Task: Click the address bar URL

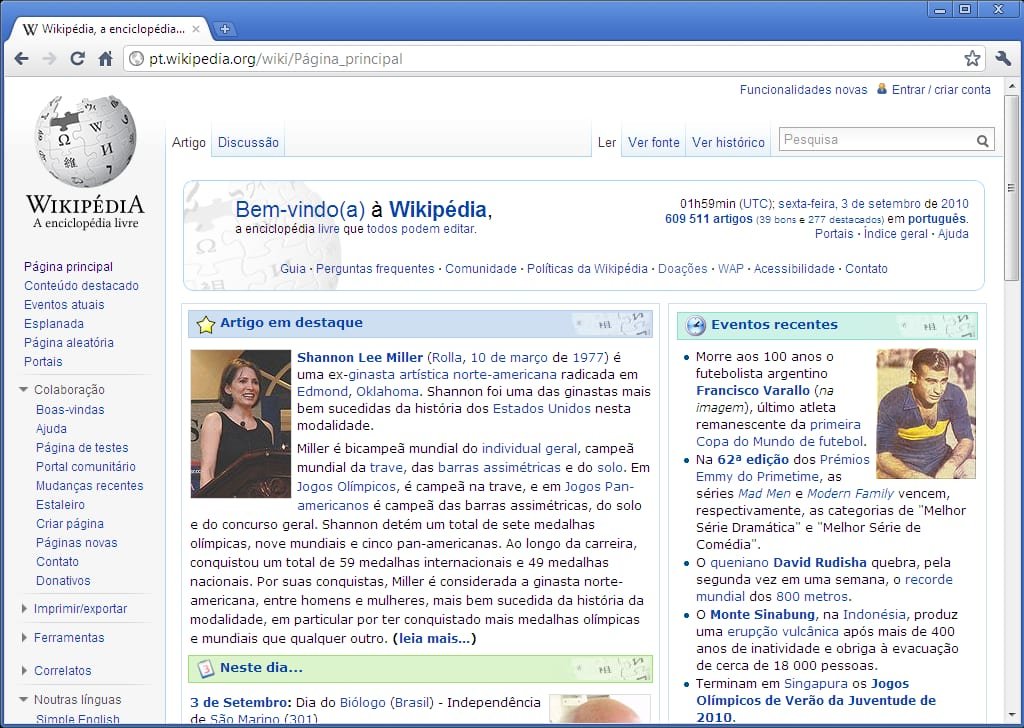Action: coord(275,59)
